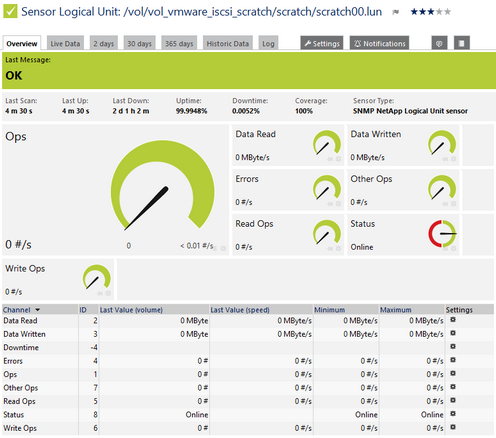Click the square pause icon button

point(462,43)
